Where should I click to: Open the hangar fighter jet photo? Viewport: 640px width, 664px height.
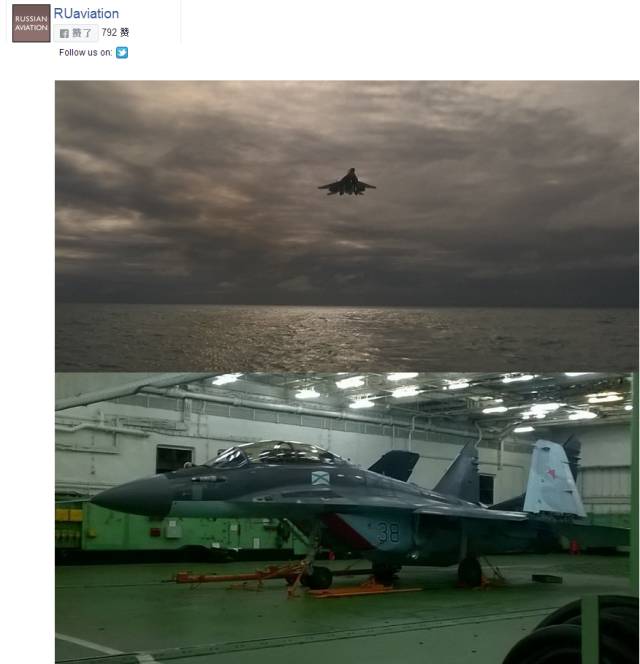coord(347,518)
